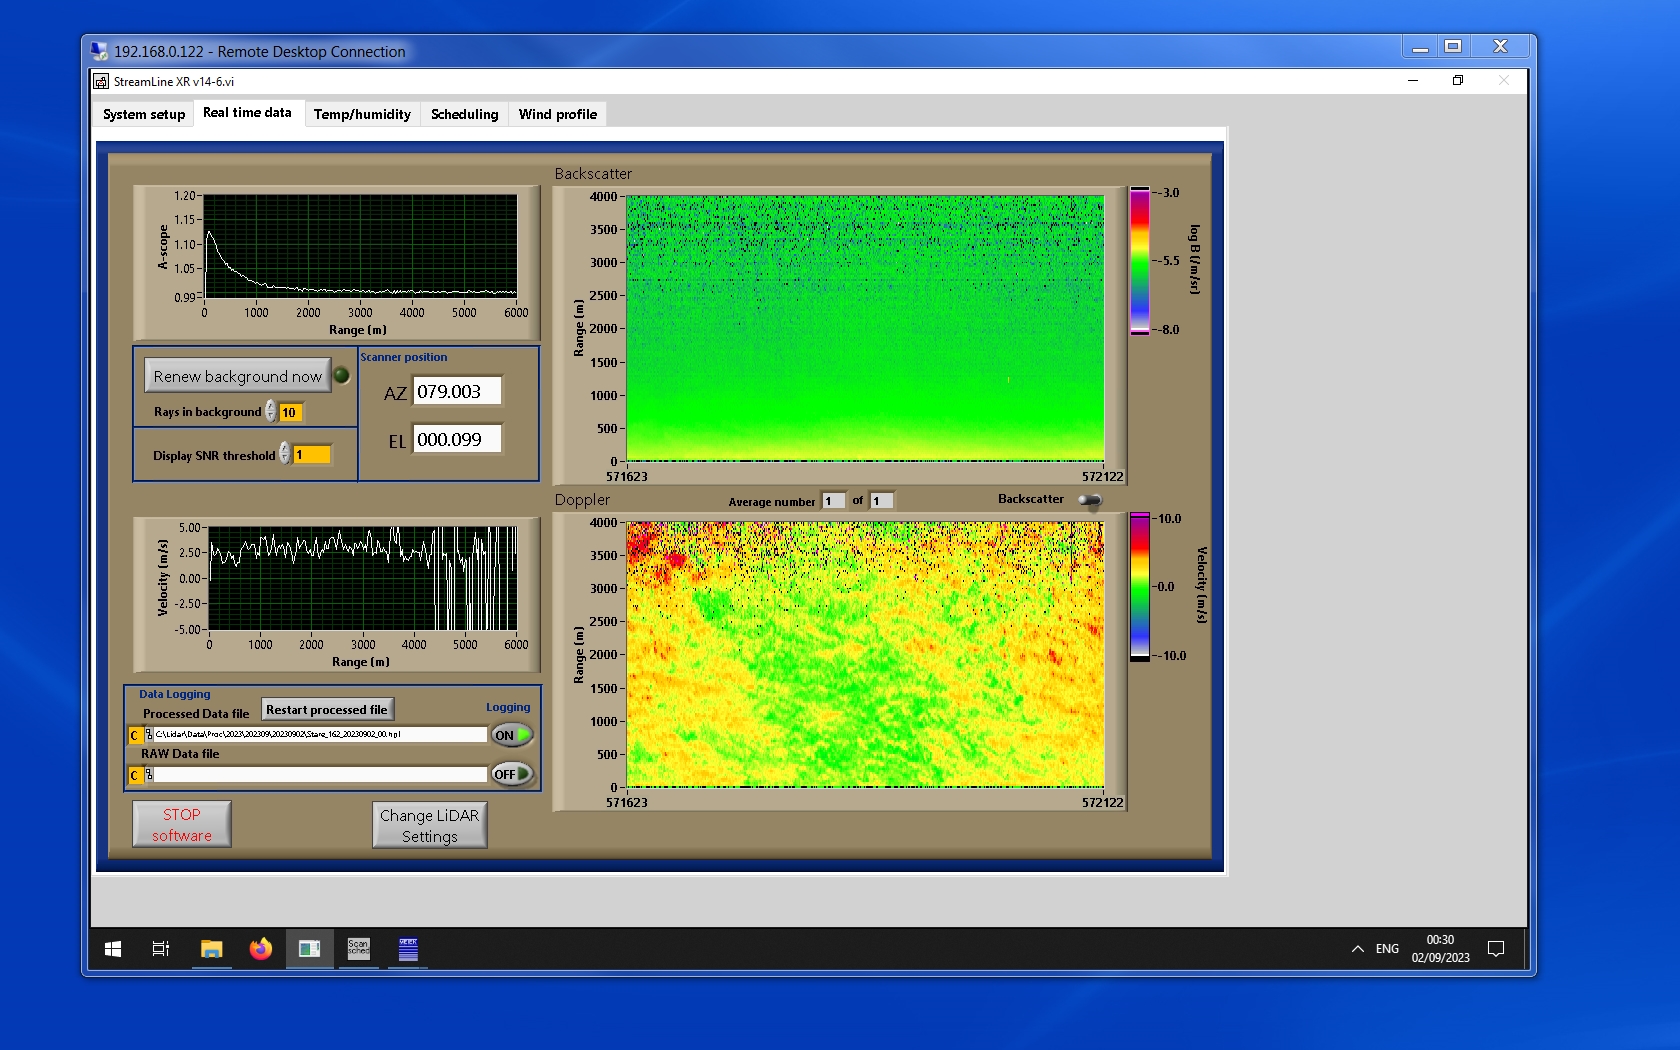1680x1050 pixels.
Task: Open the Scan scheduler taskbar icon
Action: coord(358,949)
